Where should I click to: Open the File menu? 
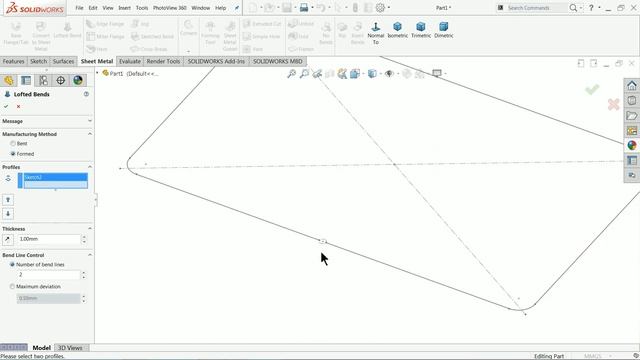point(79,8)
